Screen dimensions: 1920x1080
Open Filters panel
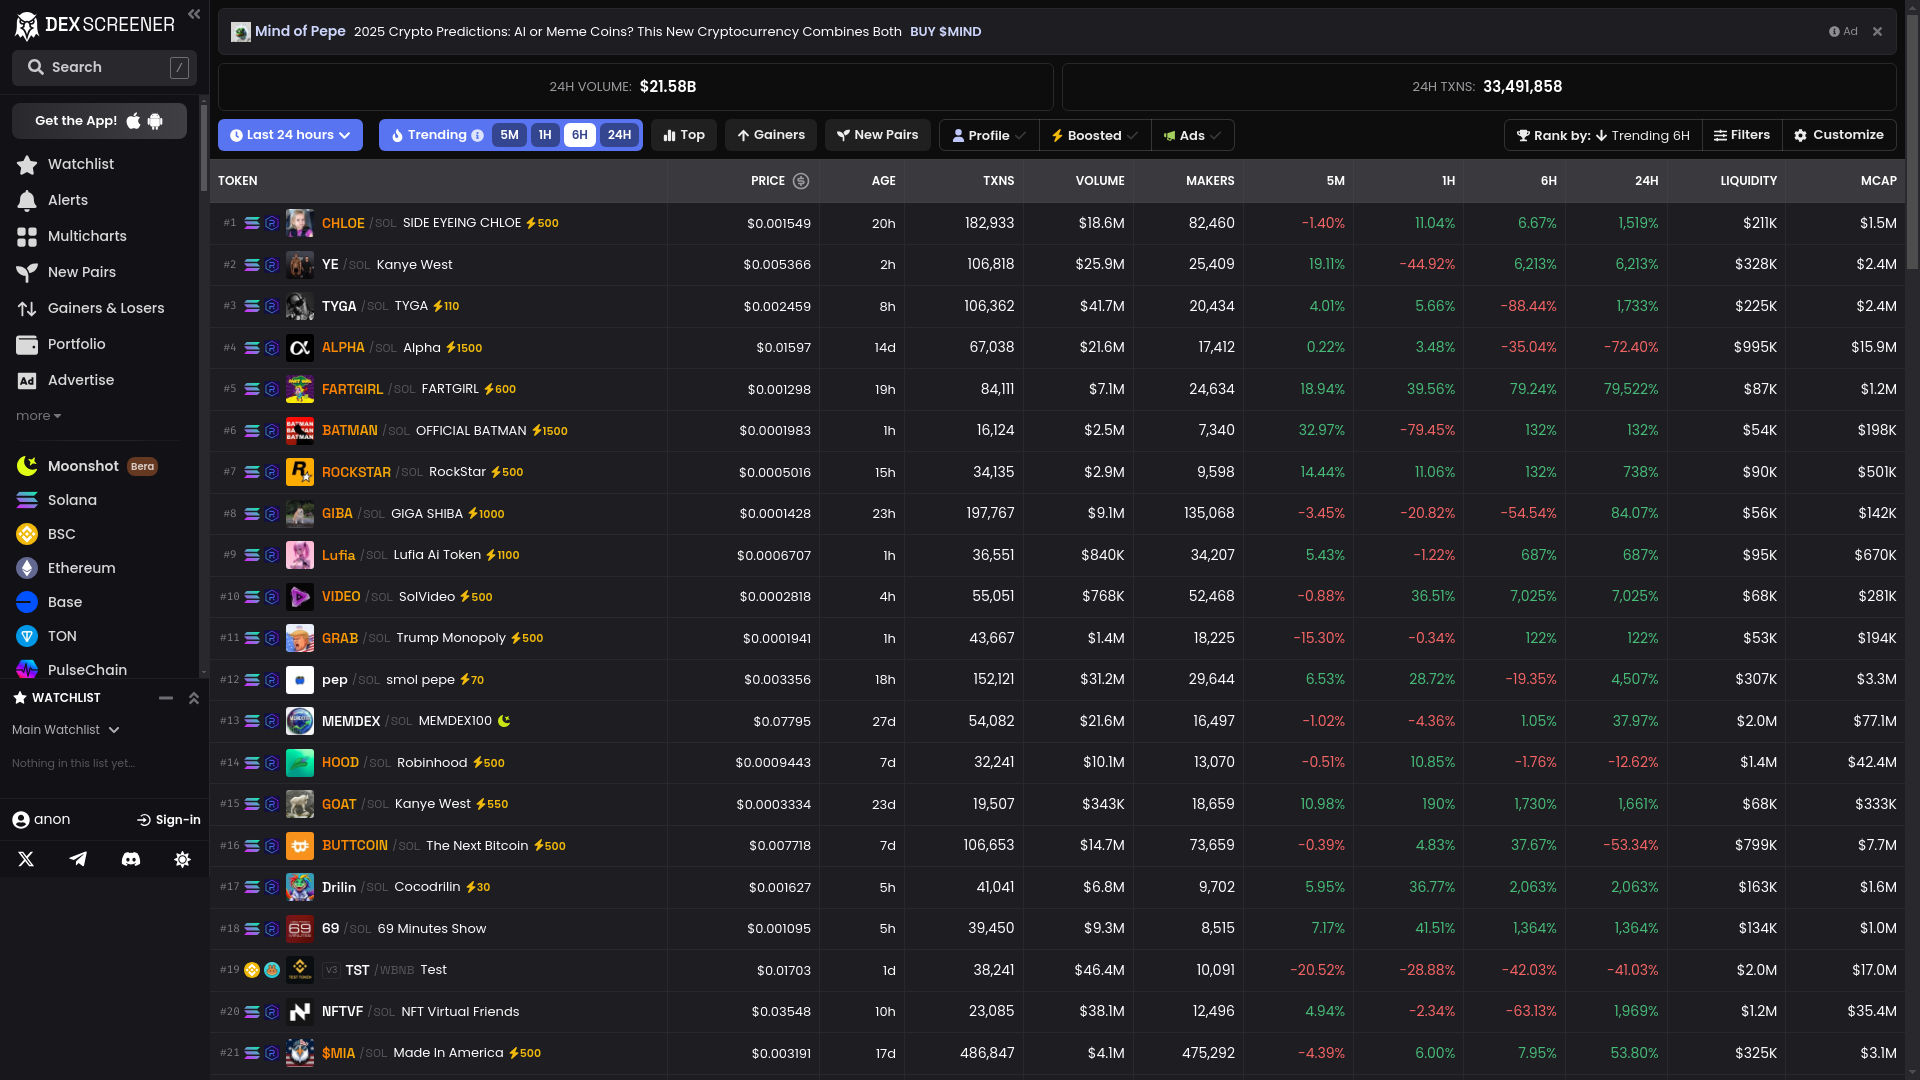(1742, 135)
